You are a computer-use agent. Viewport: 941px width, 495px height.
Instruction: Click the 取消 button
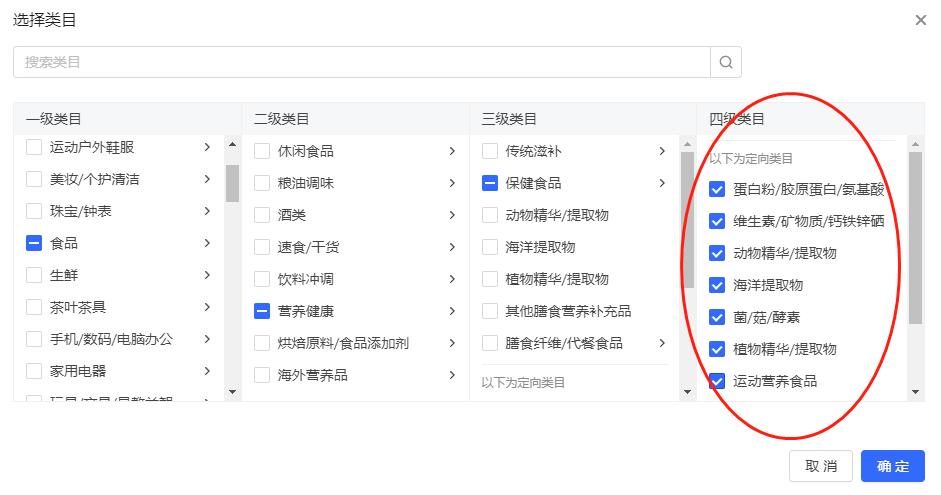tap(821, 466)
